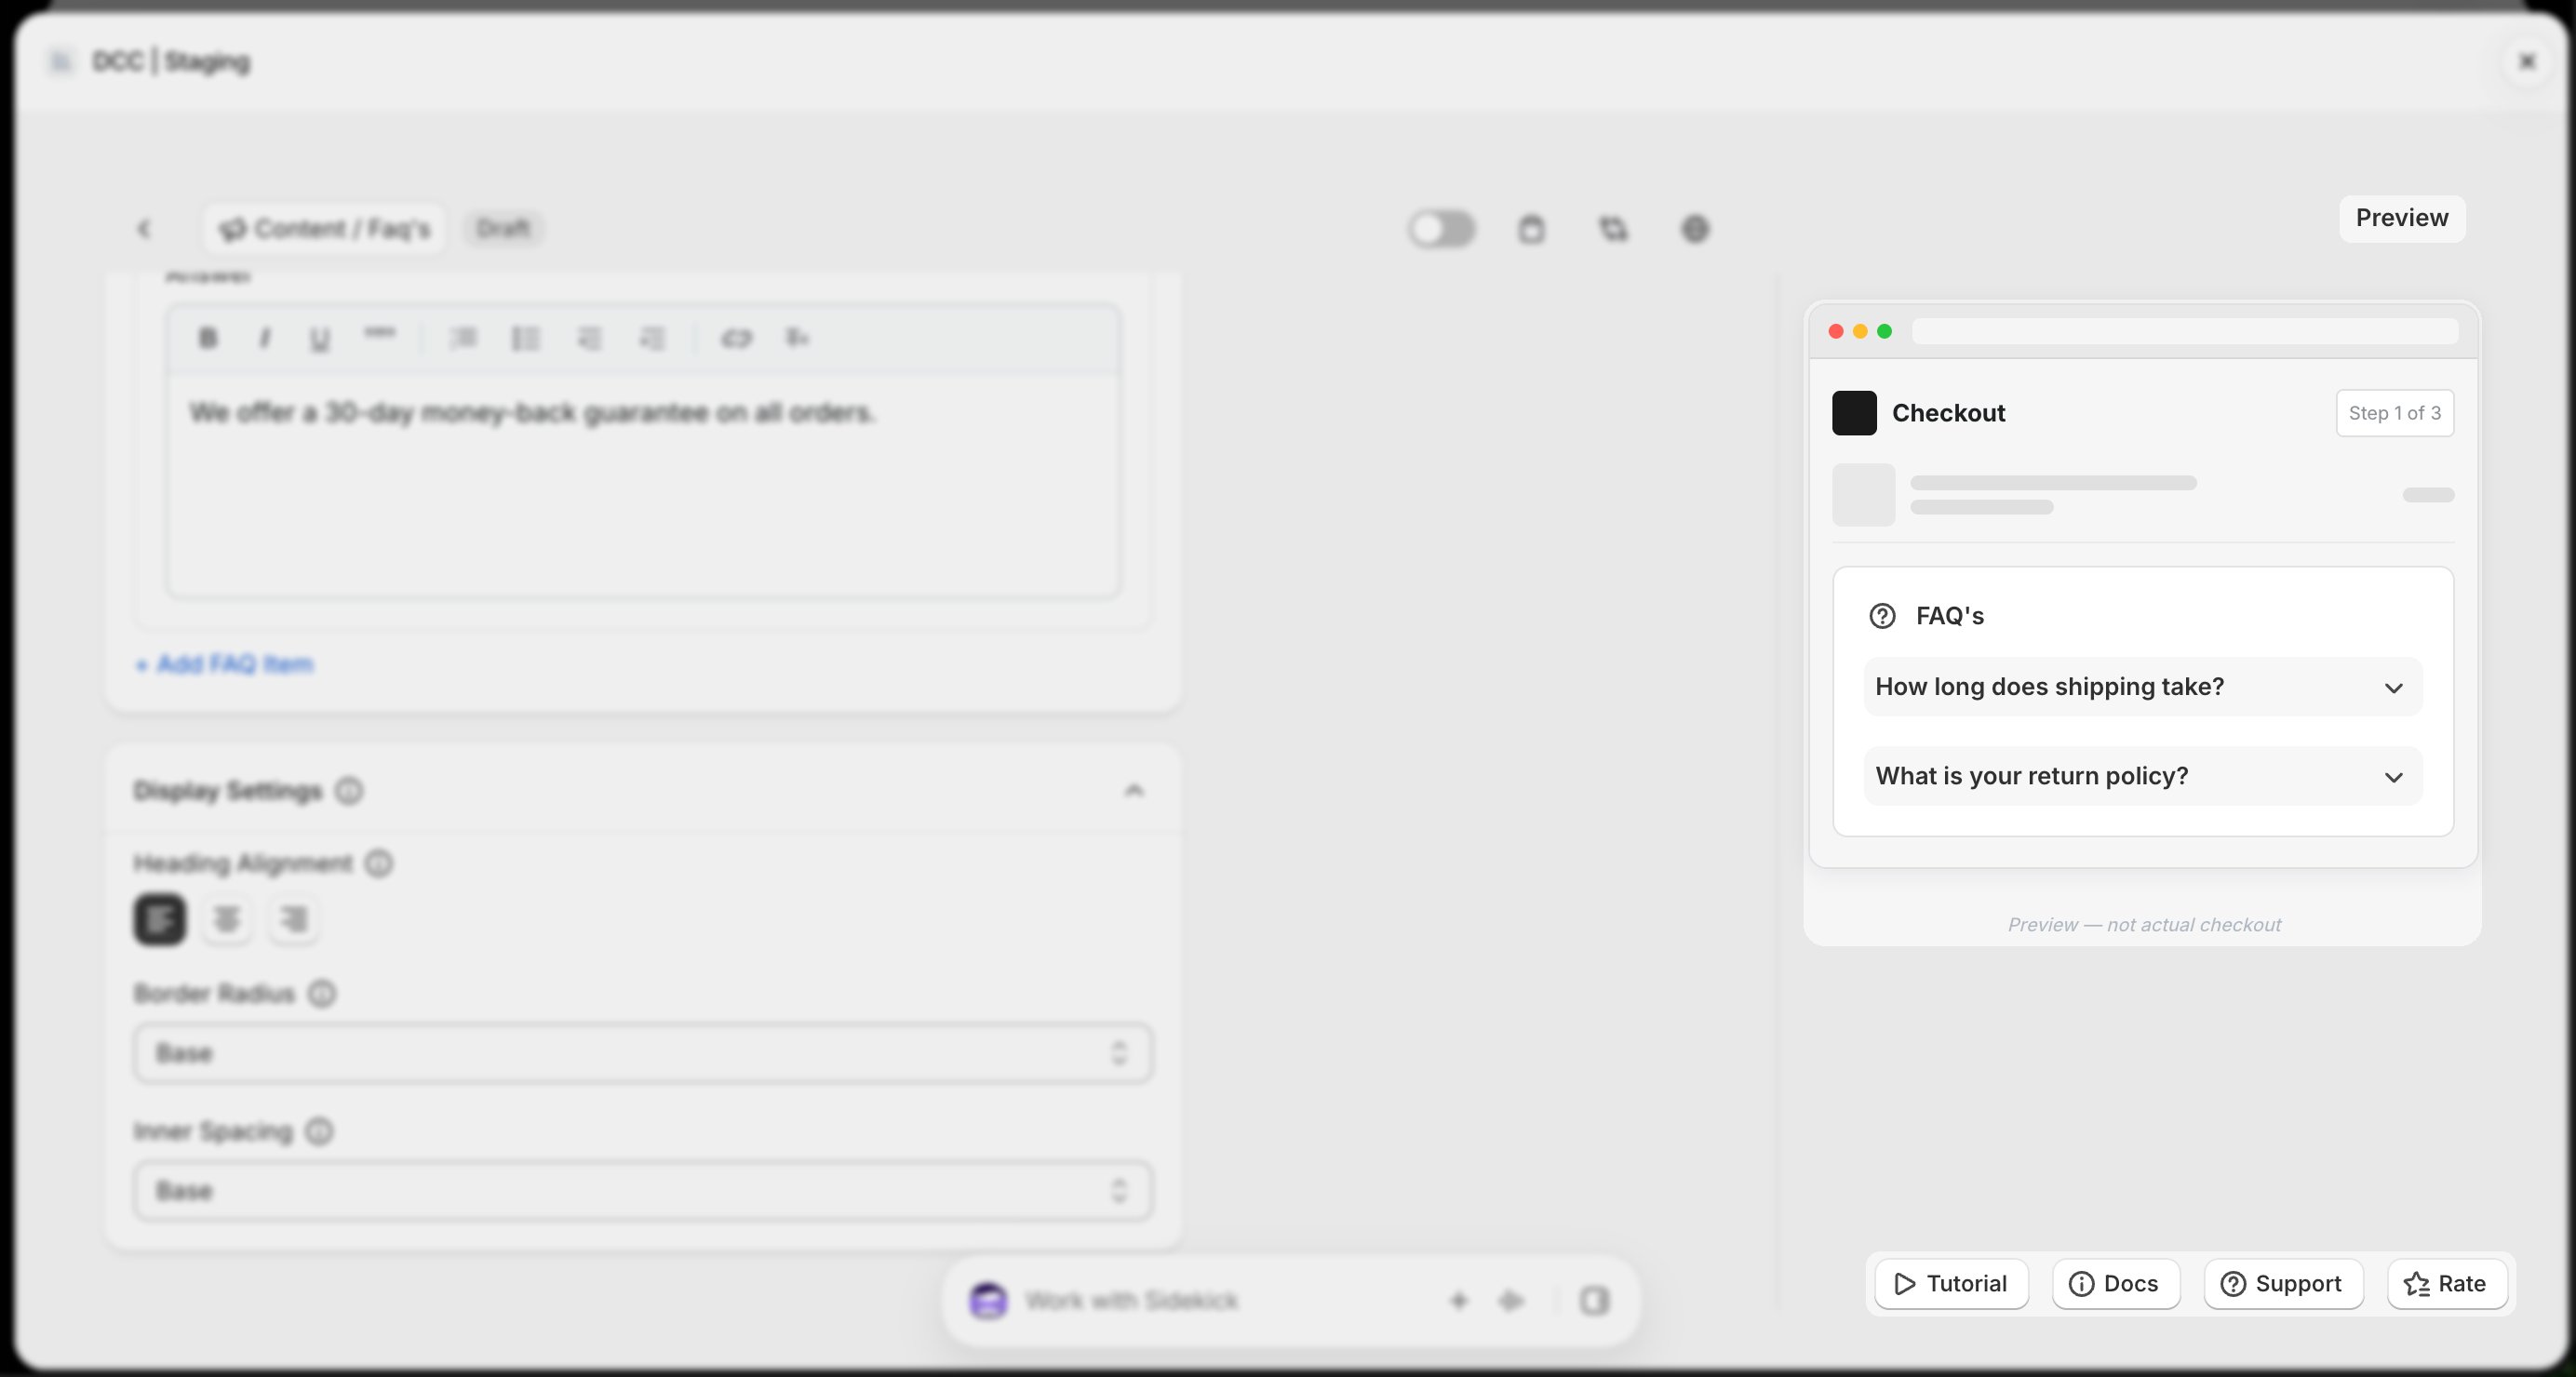This screenshot has height=1377, width=2576.
Task: Click the Add FAQ Item link
Action: [224, 664]
